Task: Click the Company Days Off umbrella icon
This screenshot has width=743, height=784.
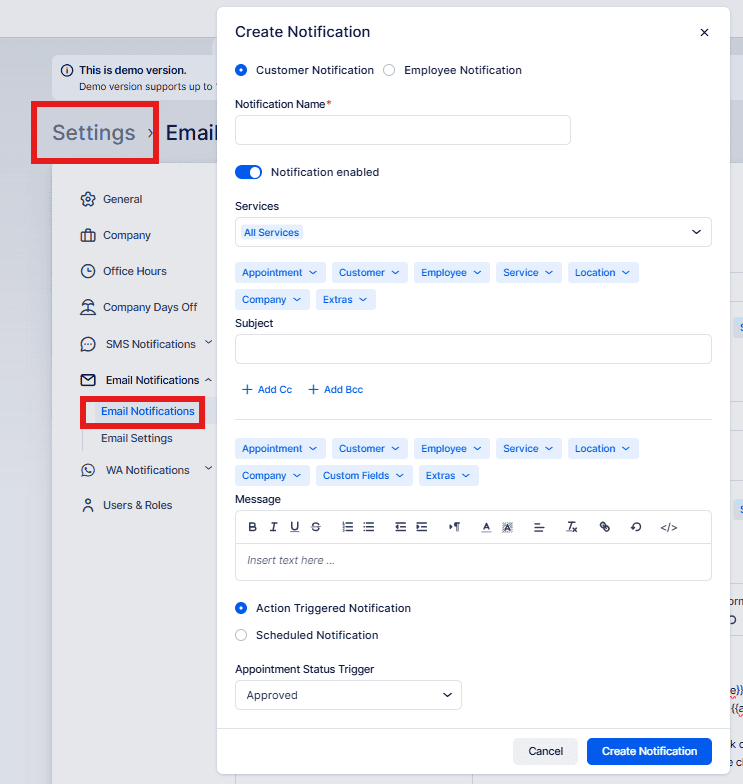Action: point(88,307)
